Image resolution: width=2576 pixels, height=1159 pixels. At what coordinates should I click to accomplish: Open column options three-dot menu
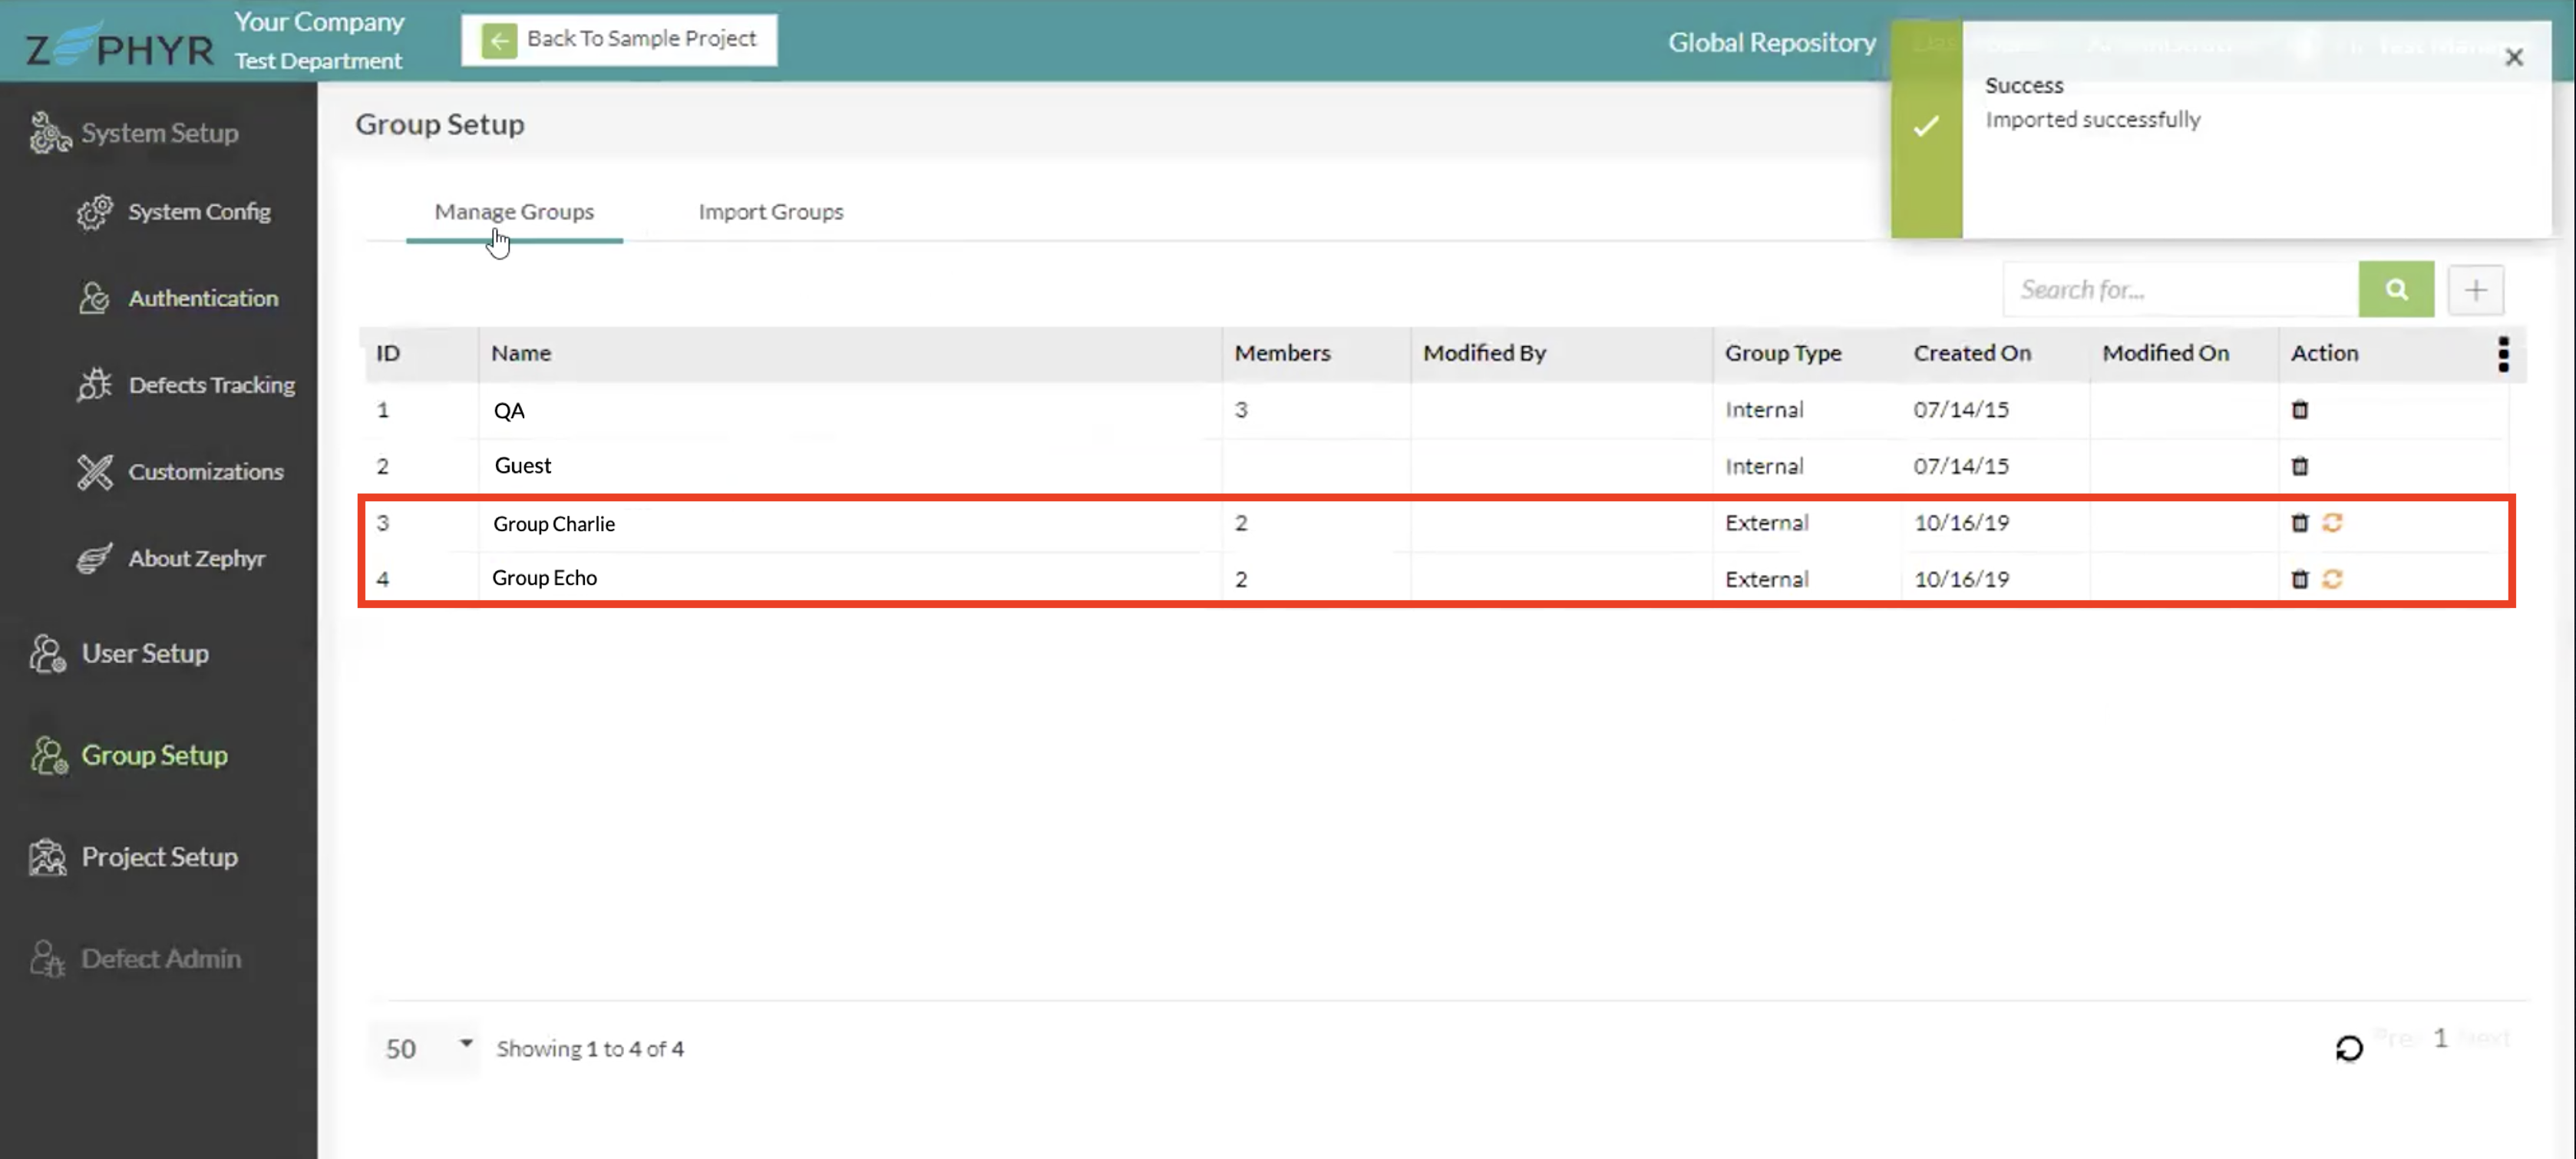click(x=2503, y=354)
